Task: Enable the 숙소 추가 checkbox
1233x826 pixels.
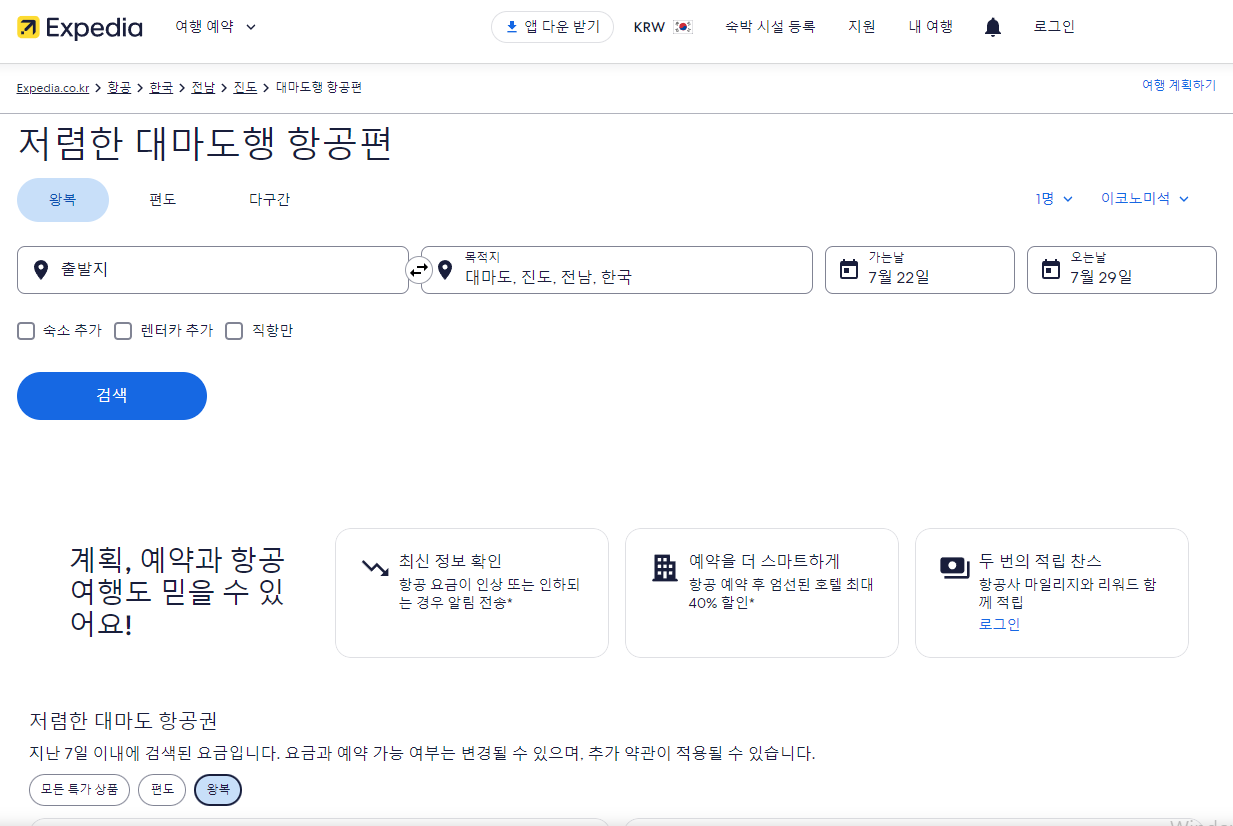Action: [x=26, y=331]
